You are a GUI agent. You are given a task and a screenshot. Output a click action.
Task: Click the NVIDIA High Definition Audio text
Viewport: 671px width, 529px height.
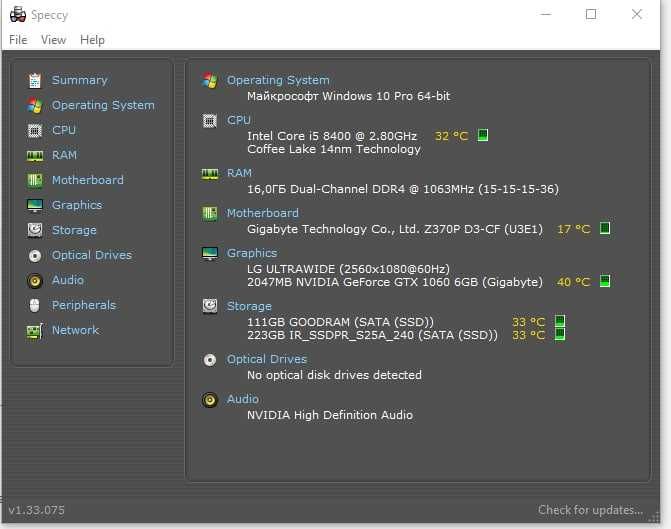pos(330,415)
